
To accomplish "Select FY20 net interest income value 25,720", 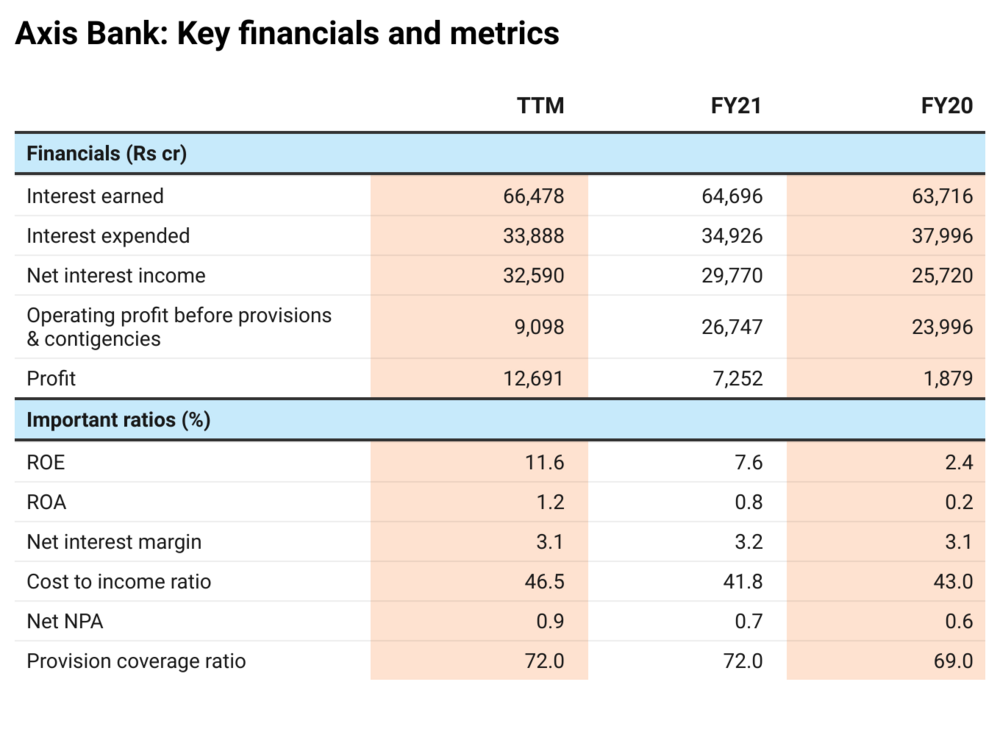I will tap(942, 276).
